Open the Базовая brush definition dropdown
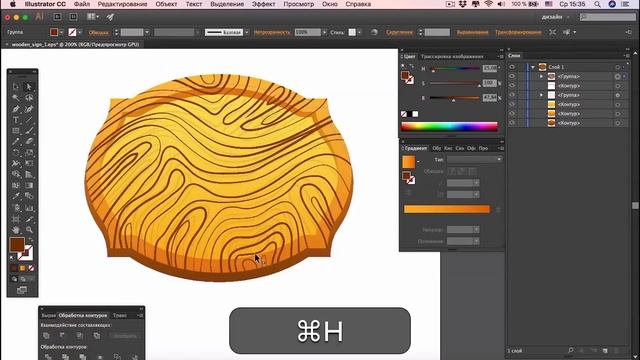 (247, 32)
